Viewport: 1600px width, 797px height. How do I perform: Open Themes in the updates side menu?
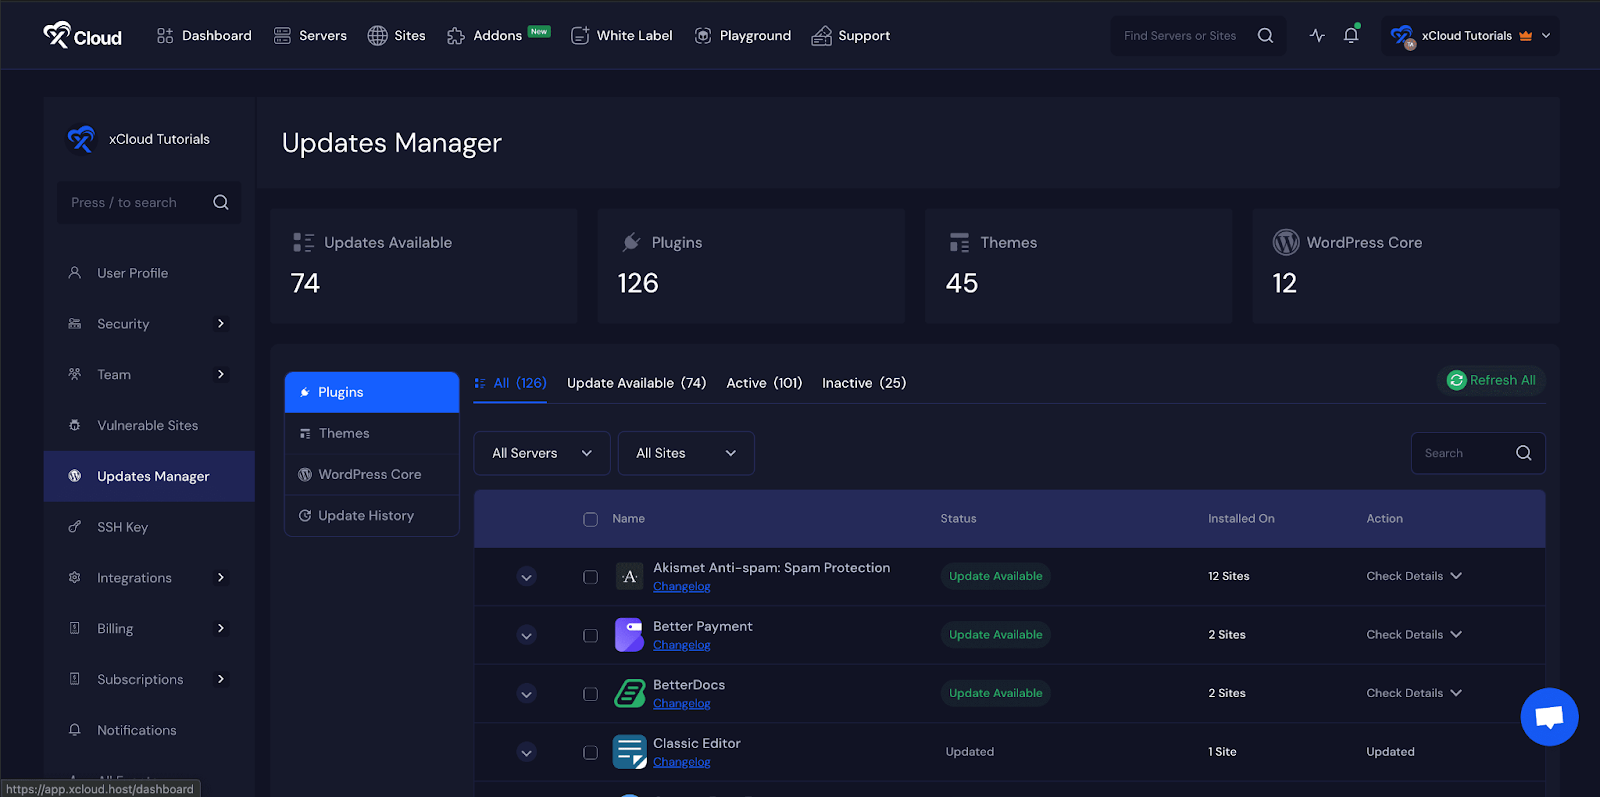tap(344, 433)
